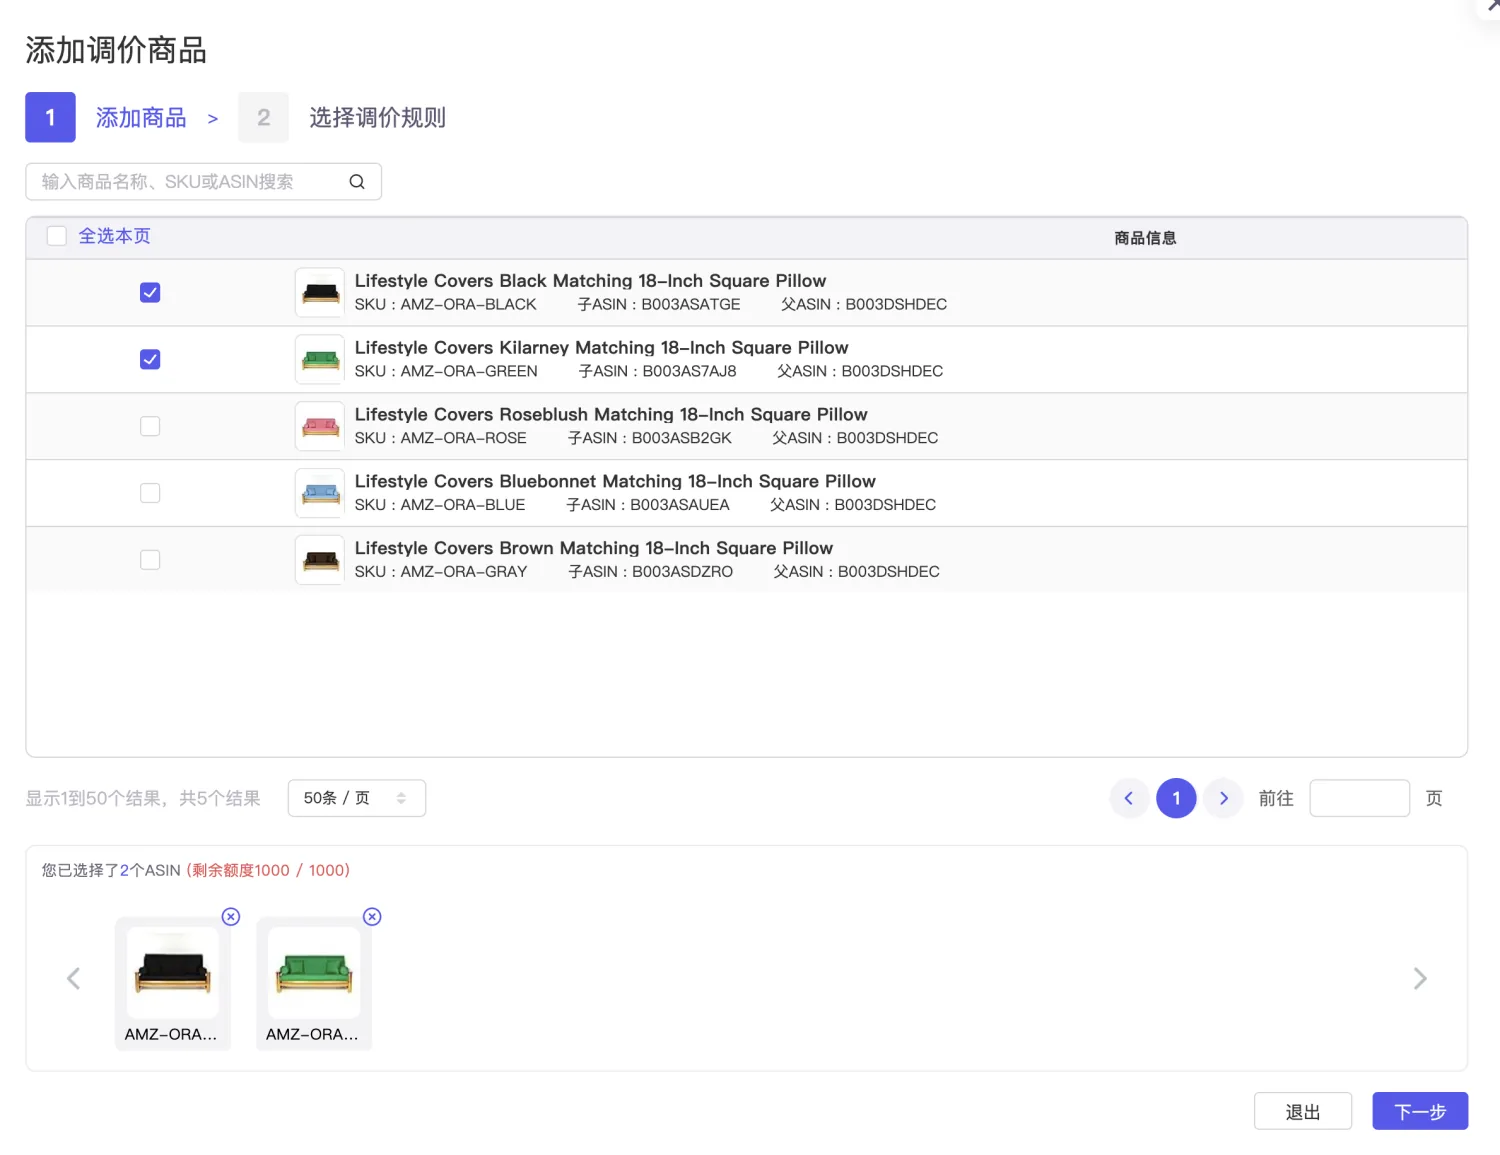This screenshot has height=1155, width=1500.
Task: Click the Brown Pillow product image
Action: [x=320, y=560]
